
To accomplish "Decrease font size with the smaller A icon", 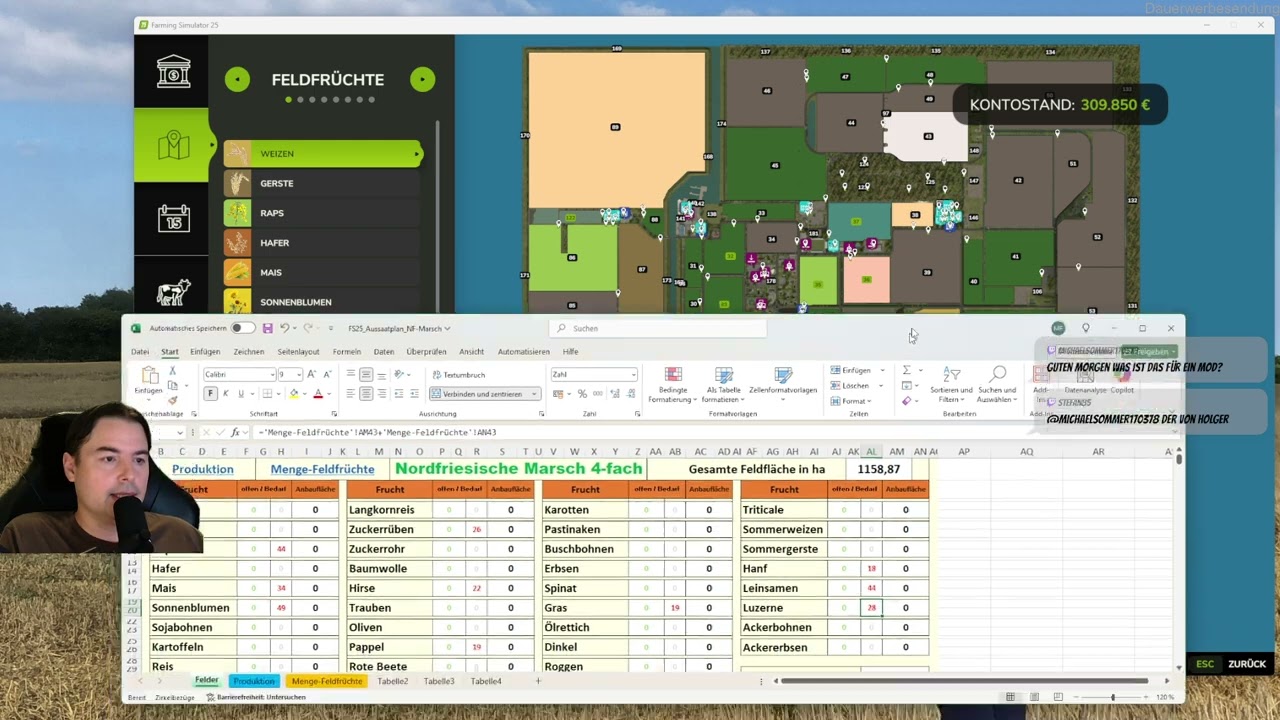I will (x=327, y=374).
